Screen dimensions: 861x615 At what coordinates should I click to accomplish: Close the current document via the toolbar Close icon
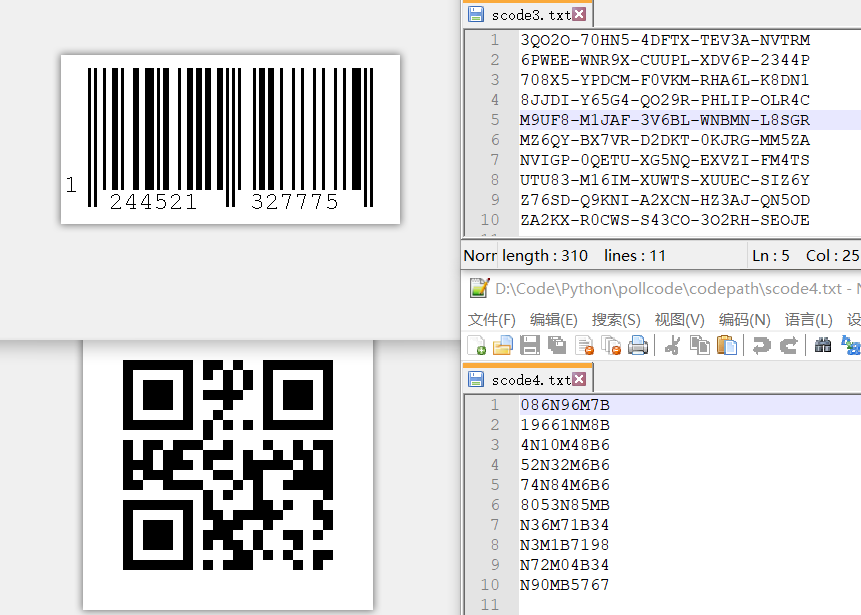pyautogui.click(x=584, y=345)
